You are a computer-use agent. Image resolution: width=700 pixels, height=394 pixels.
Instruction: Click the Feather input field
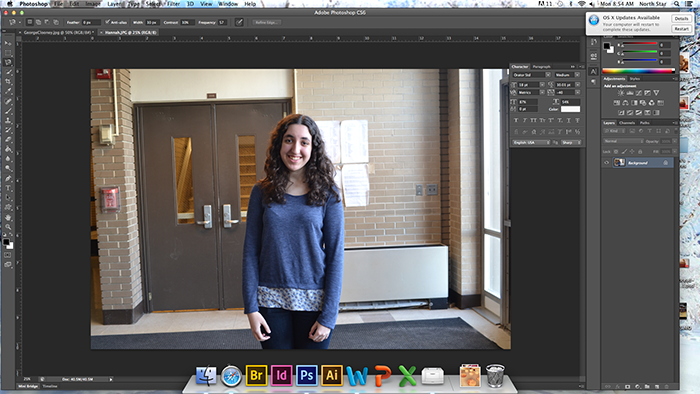[x=91, y=22]
